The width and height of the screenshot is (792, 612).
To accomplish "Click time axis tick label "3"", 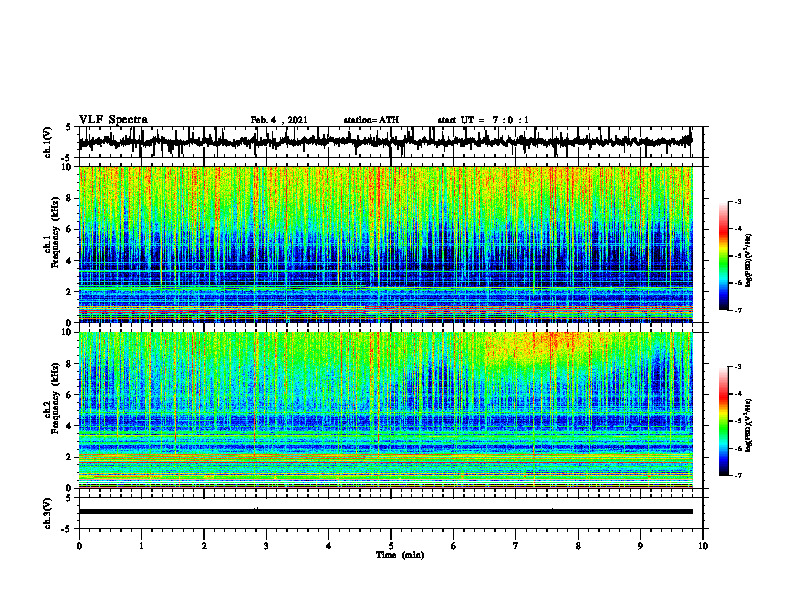I will pos(266,546).
